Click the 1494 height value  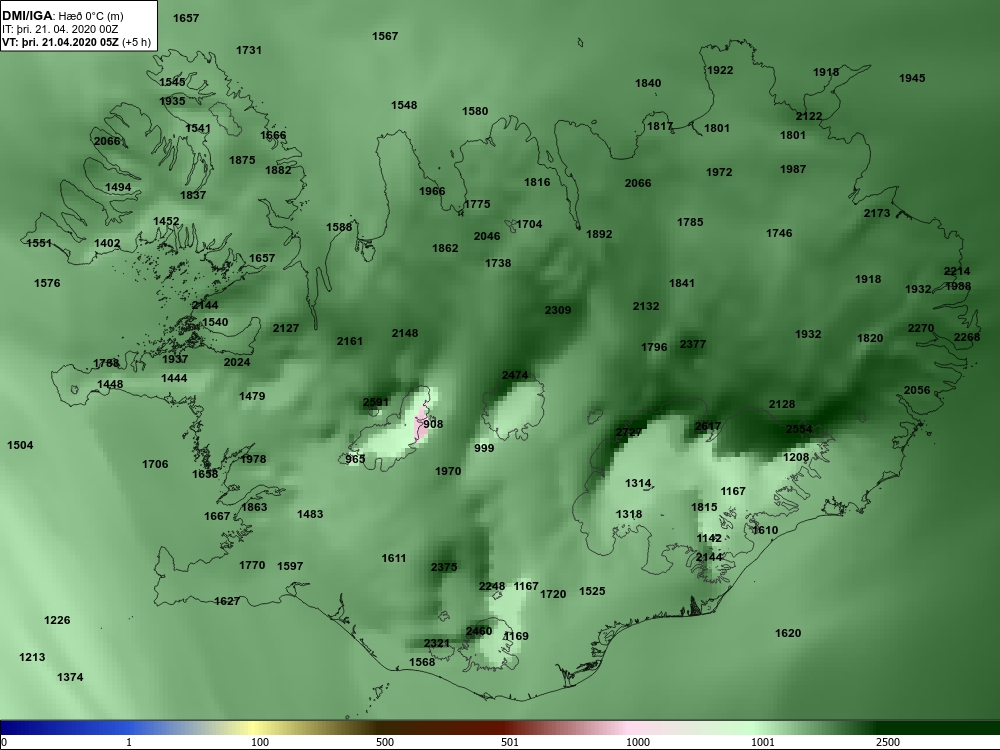pyautogui.click(x=118, y=188)
